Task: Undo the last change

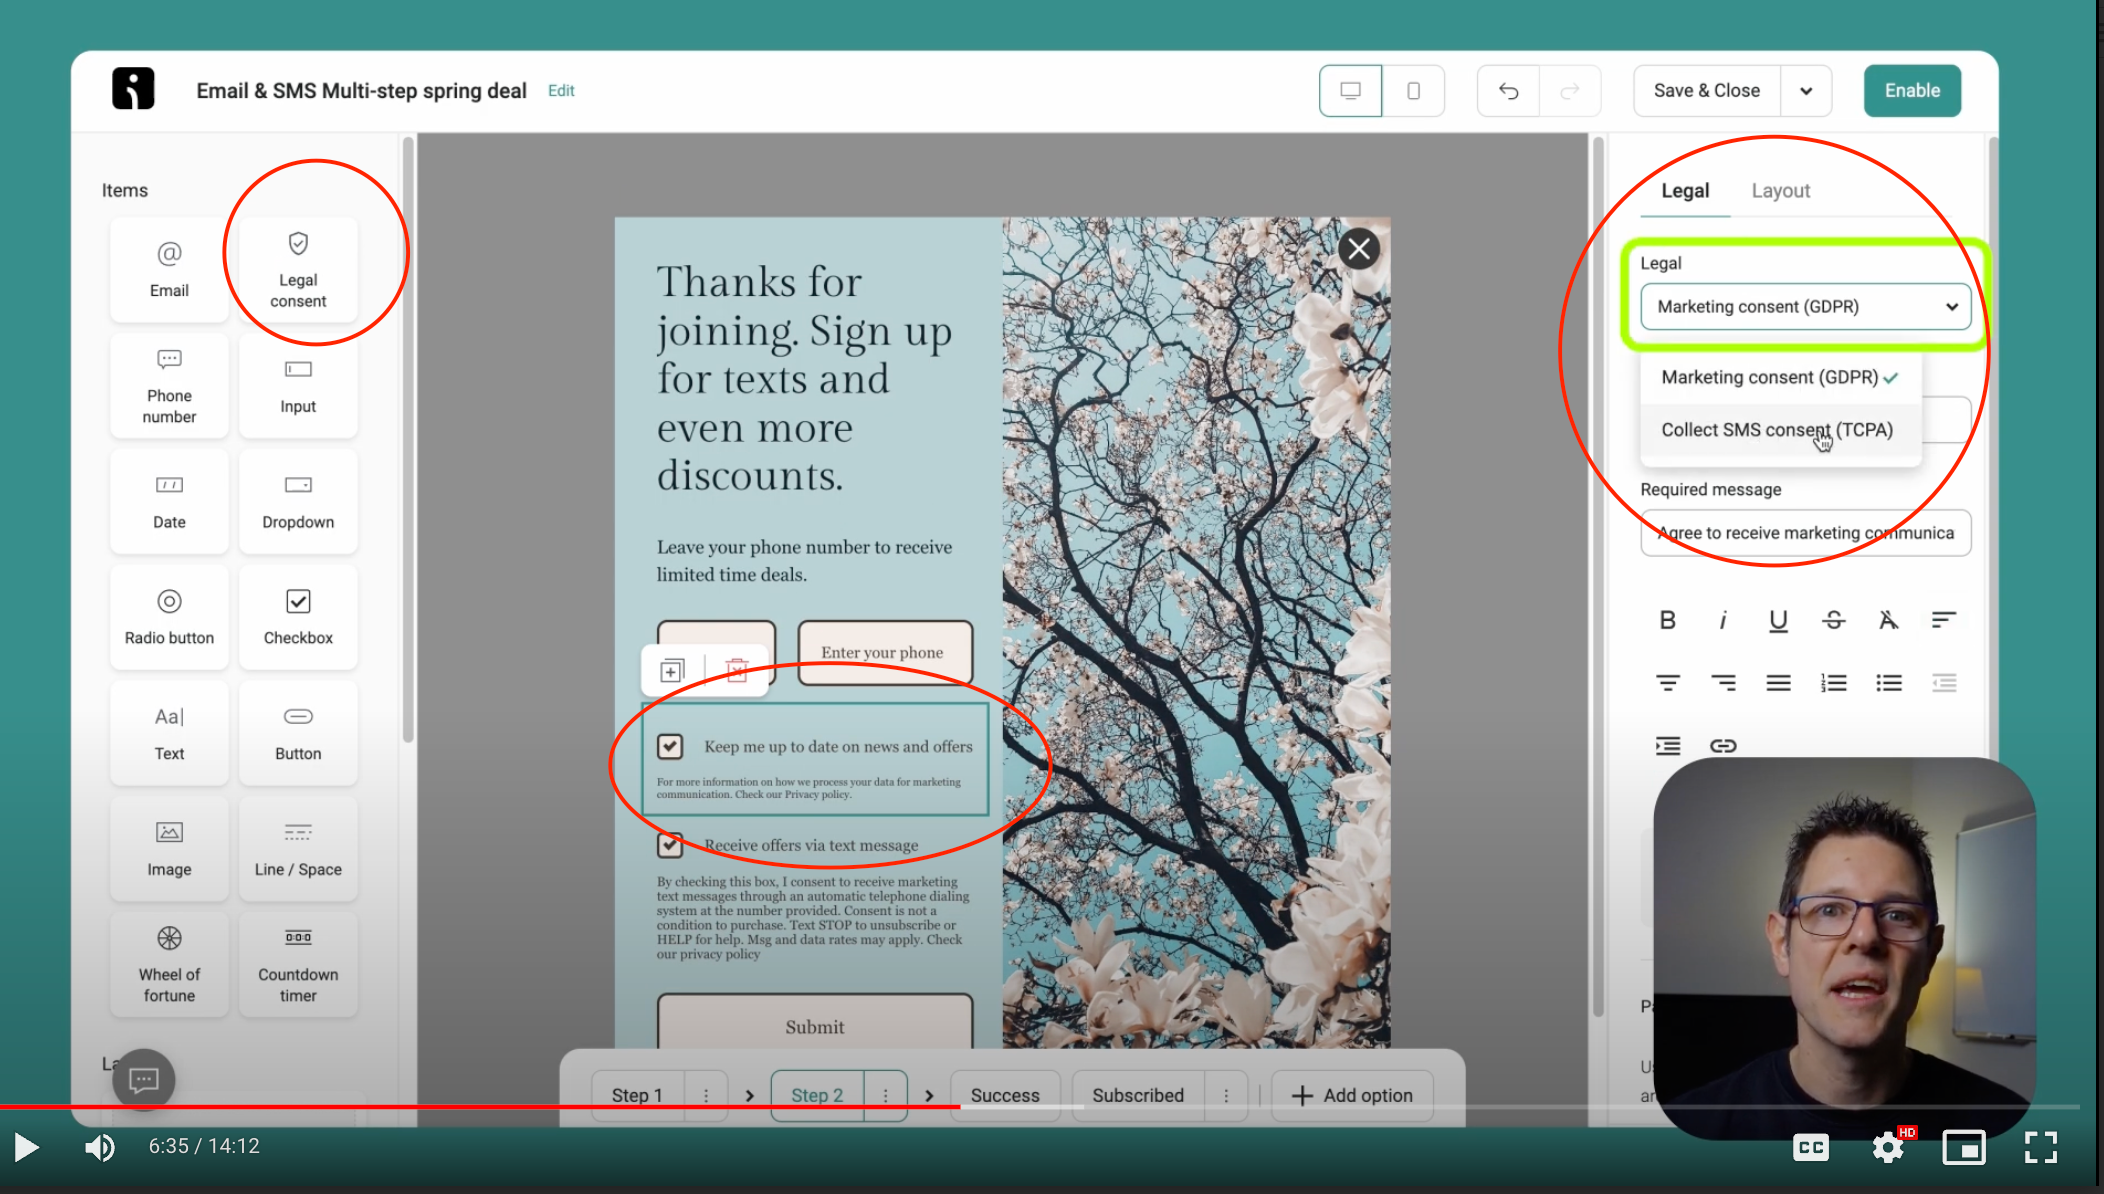Action: coord(1508,91)
